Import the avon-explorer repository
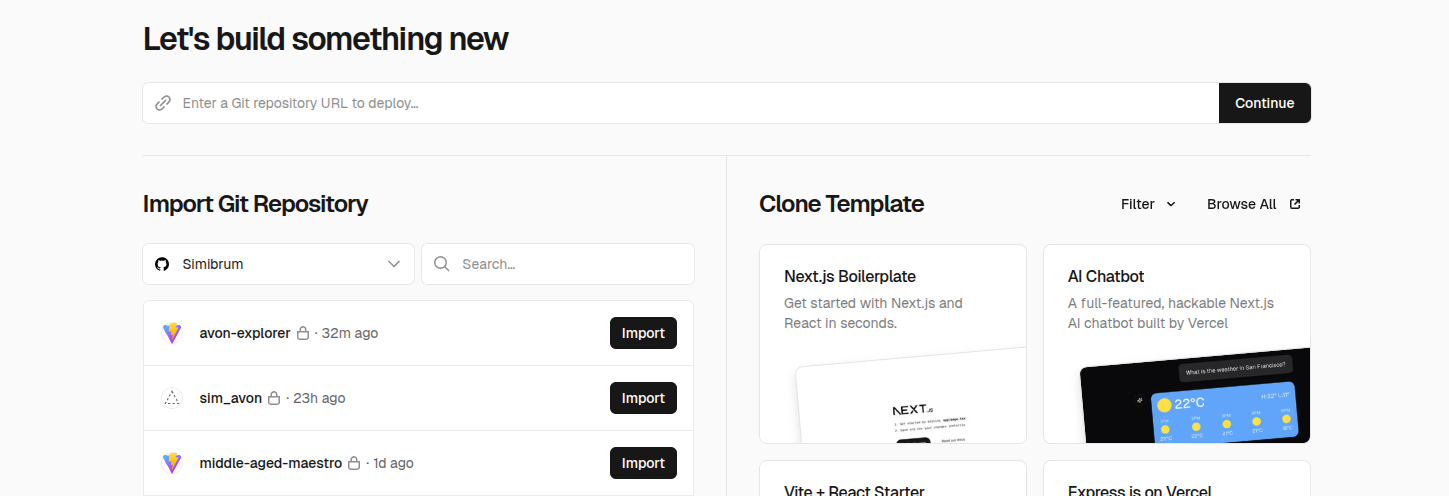This screenshot has height=496, width=1449. [x=643, y=333]
